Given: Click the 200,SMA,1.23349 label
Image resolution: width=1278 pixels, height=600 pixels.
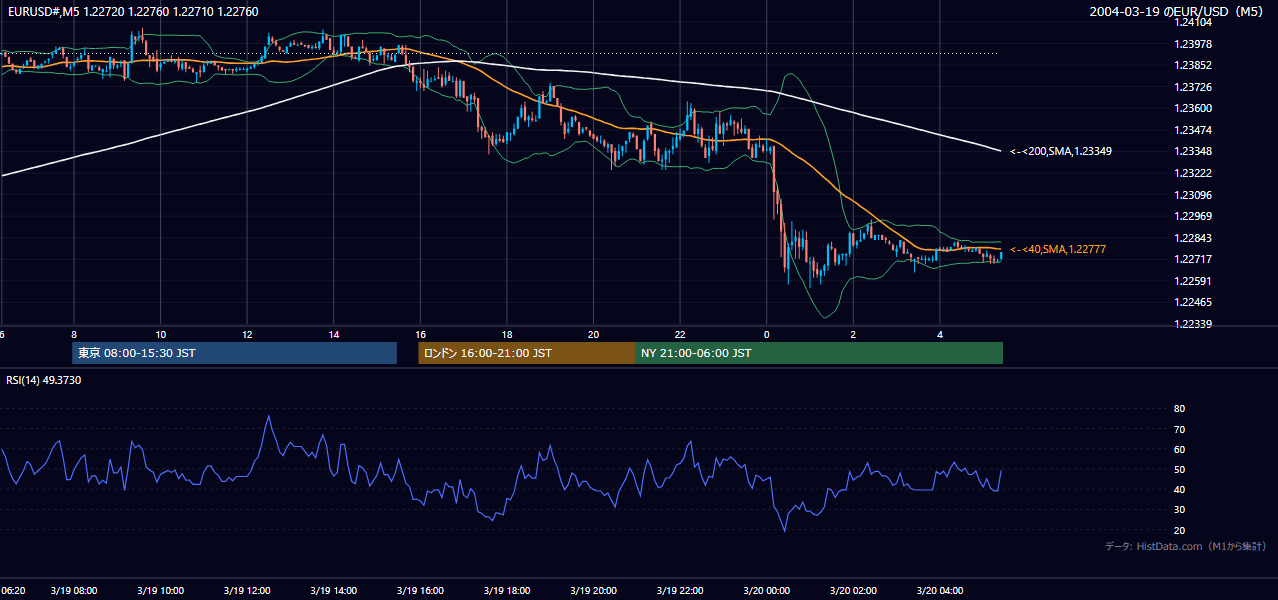Looking at the screenshot, I should pos(1061,151).
